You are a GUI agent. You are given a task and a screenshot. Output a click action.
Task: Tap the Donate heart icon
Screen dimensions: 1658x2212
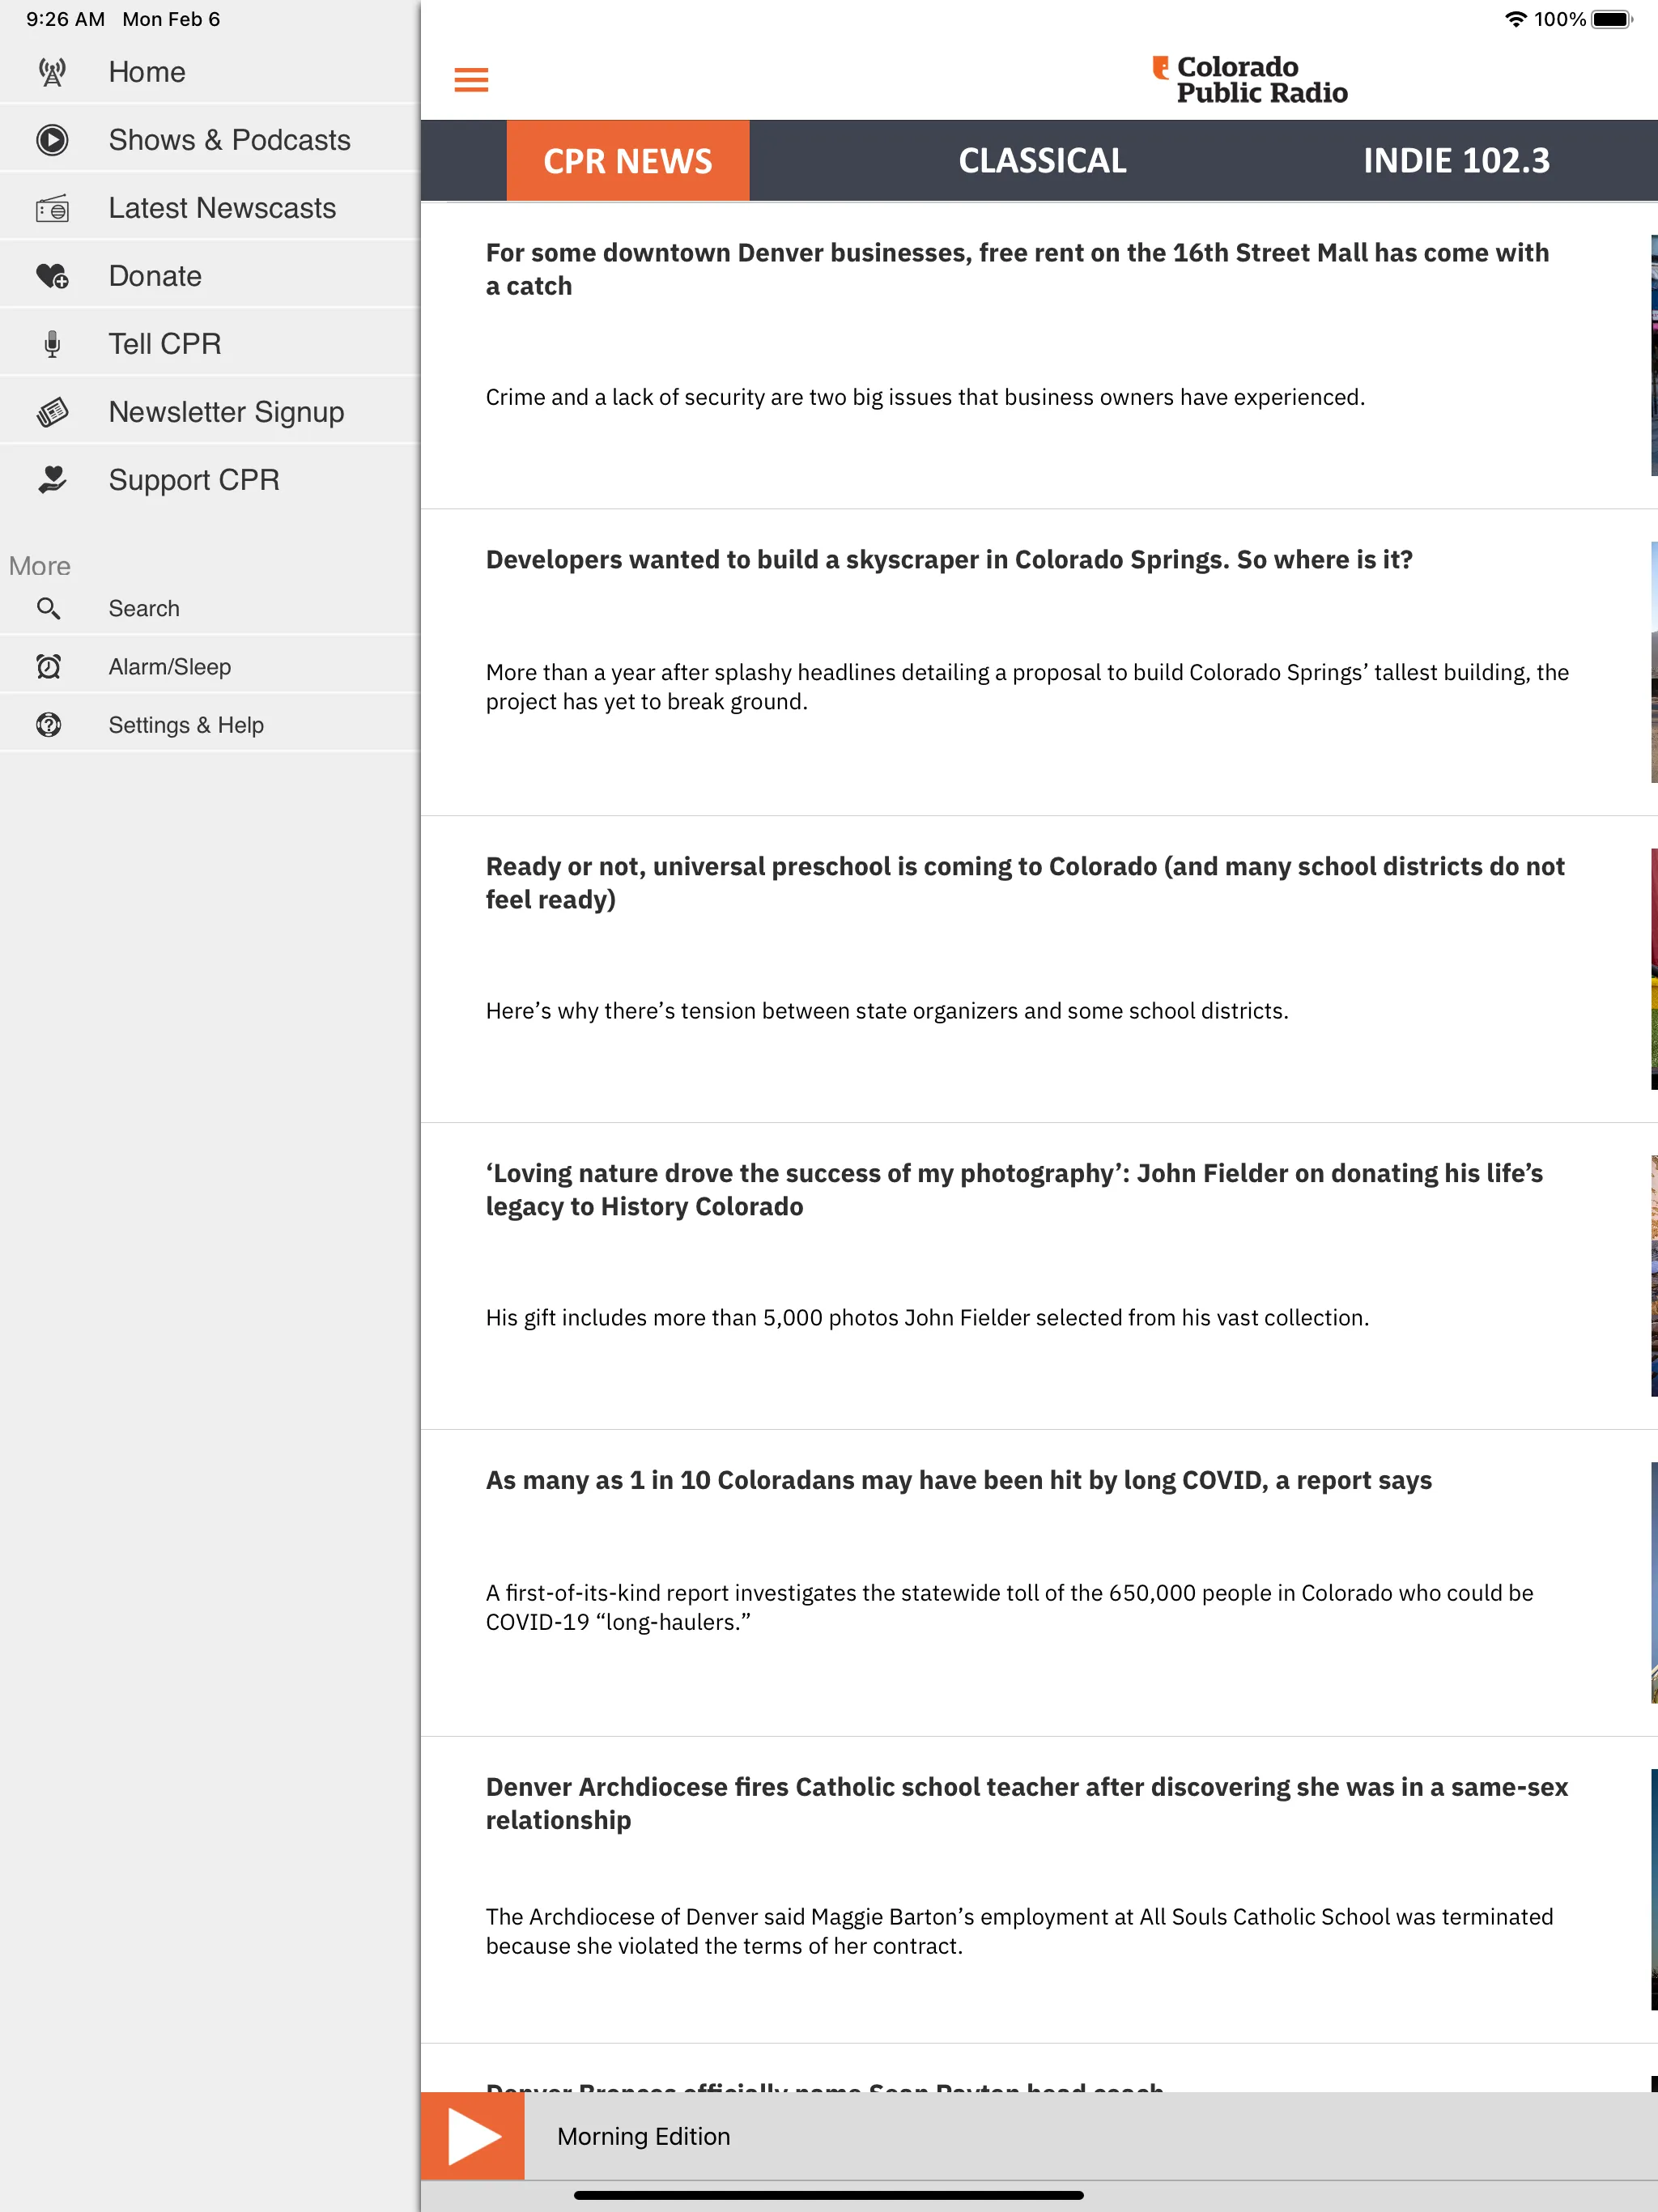[x=52, y=276]
